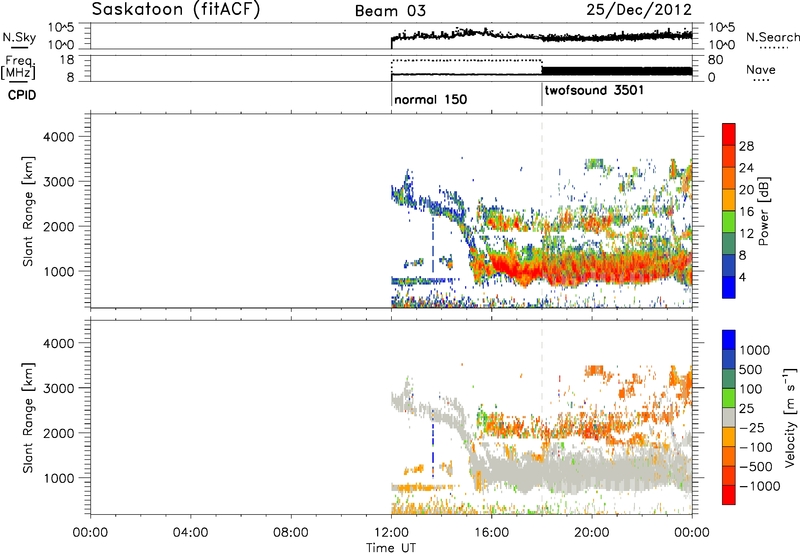Click the 'N.Search' legend label
This screenshot has width=800, height=554.
pyautogui.click(x=772, y=37)
